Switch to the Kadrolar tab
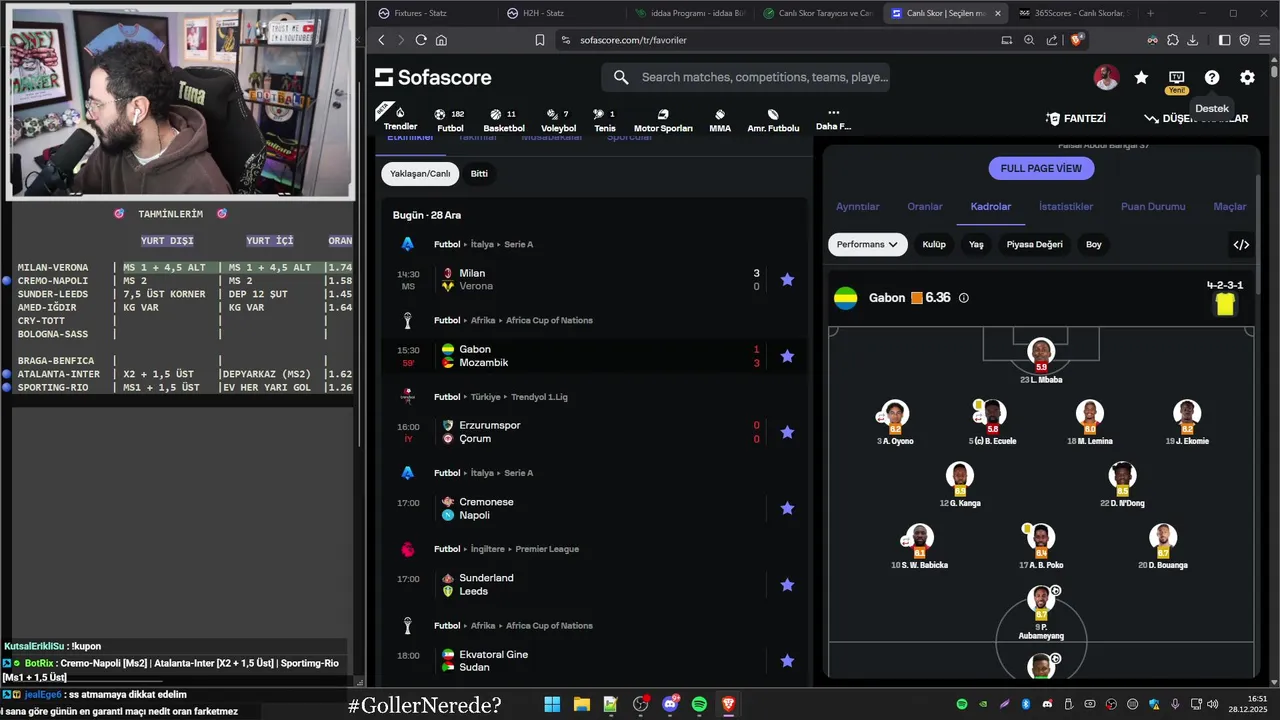1280x720 pixels. point(991,207)
